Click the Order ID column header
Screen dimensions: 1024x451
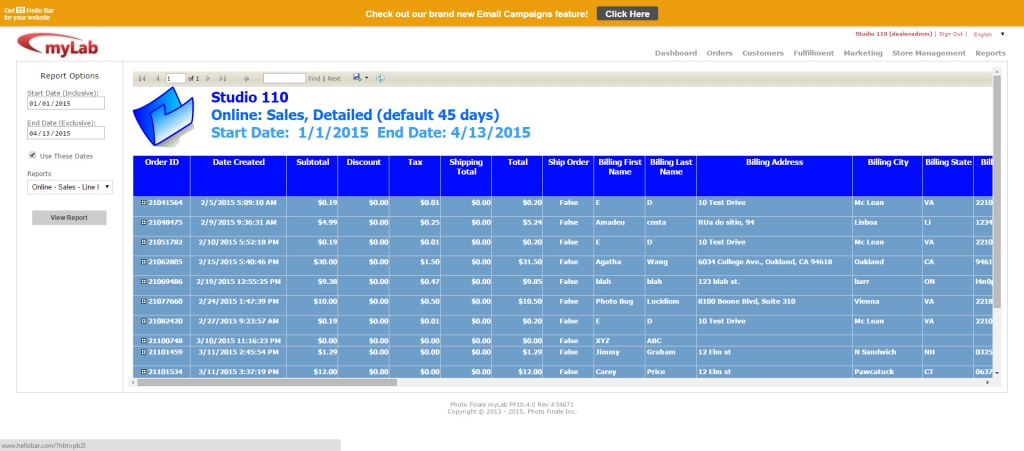[x=162, y=176]
